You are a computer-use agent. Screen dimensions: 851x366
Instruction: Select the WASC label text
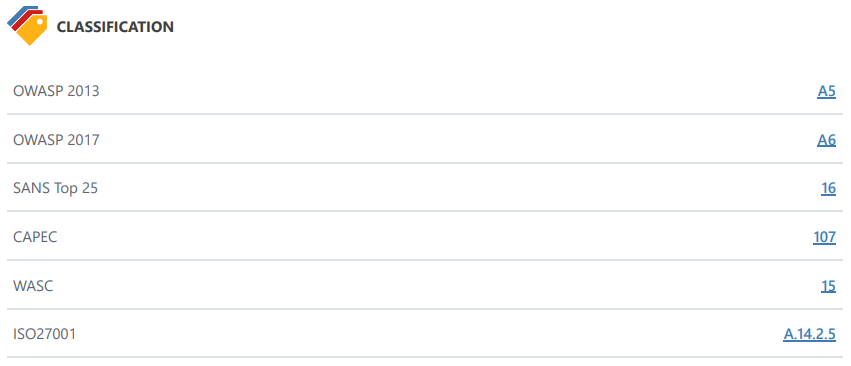click(33, 286)
